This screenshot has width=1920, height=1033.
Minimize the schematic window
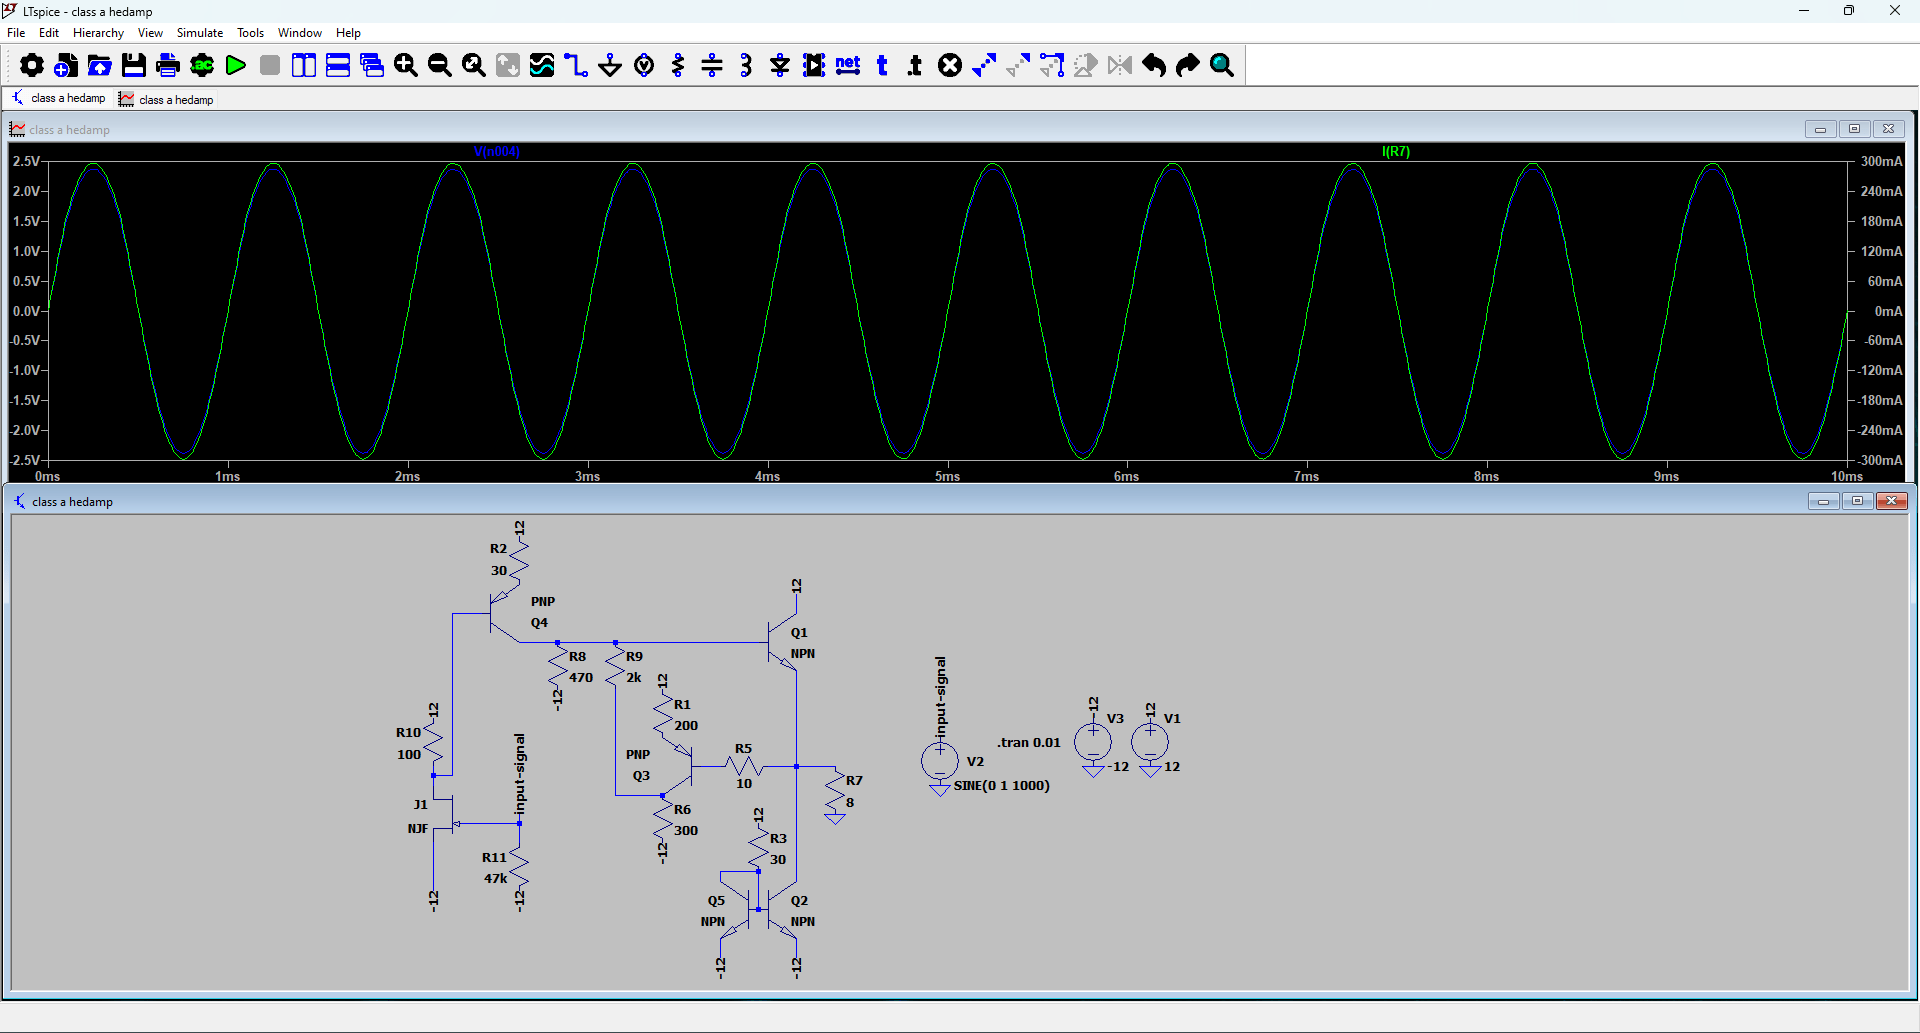tap(1823, 501)
